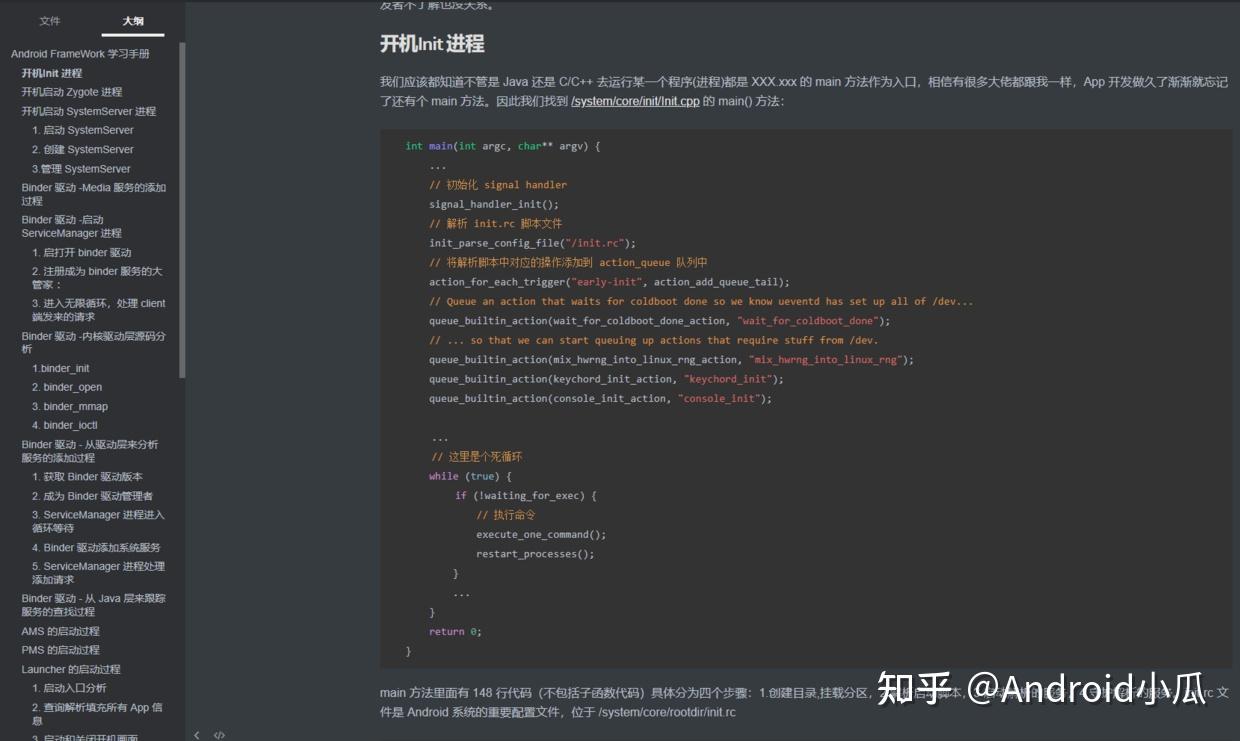Collapse the sidebar with the left arrow icon

pyautogui.click(x=197, y=734)
